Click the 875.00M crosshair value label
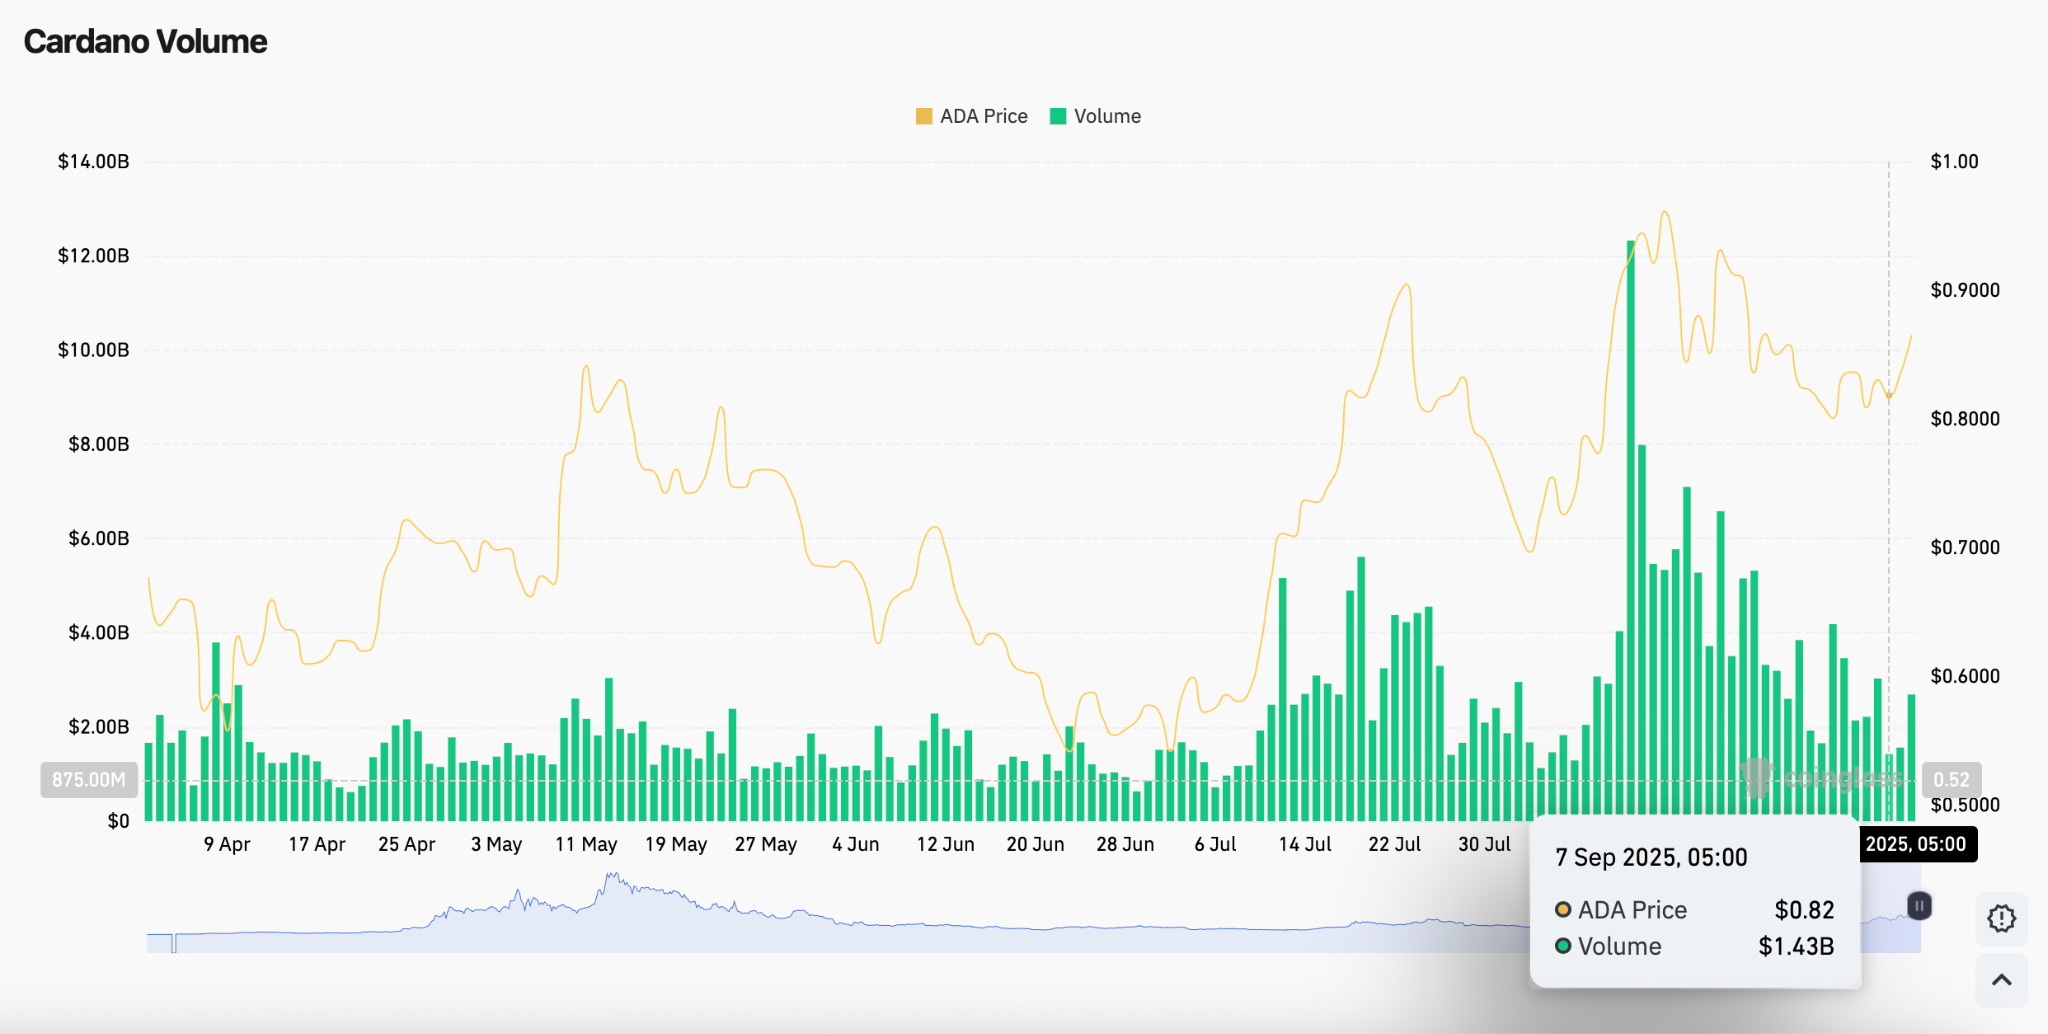The image size is (2048, 1034). tap(89, 780)
